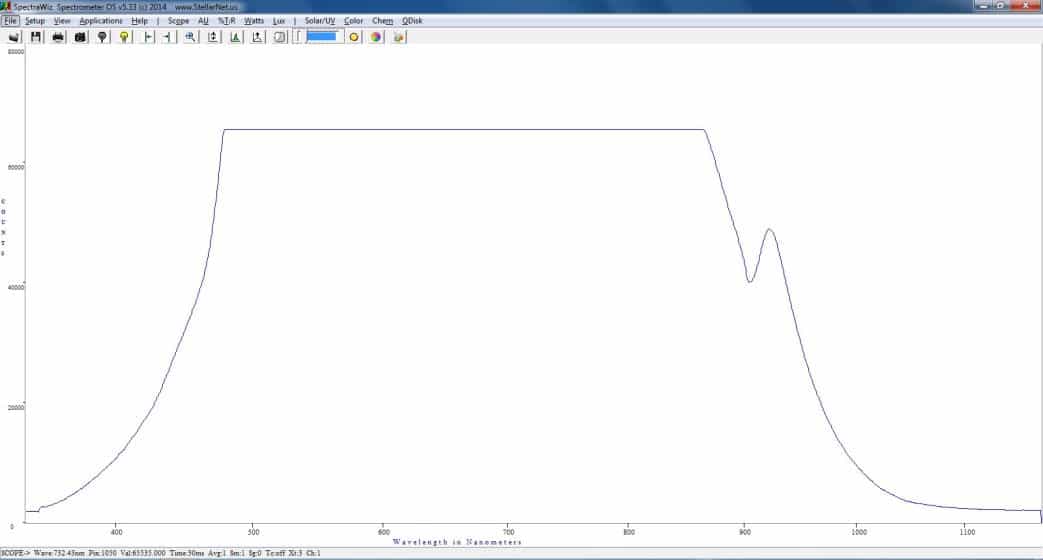Click the 'Wavelength in Nanometers' axis label
This screenshot has height=560, width=1043.
(x=457, y=542)
